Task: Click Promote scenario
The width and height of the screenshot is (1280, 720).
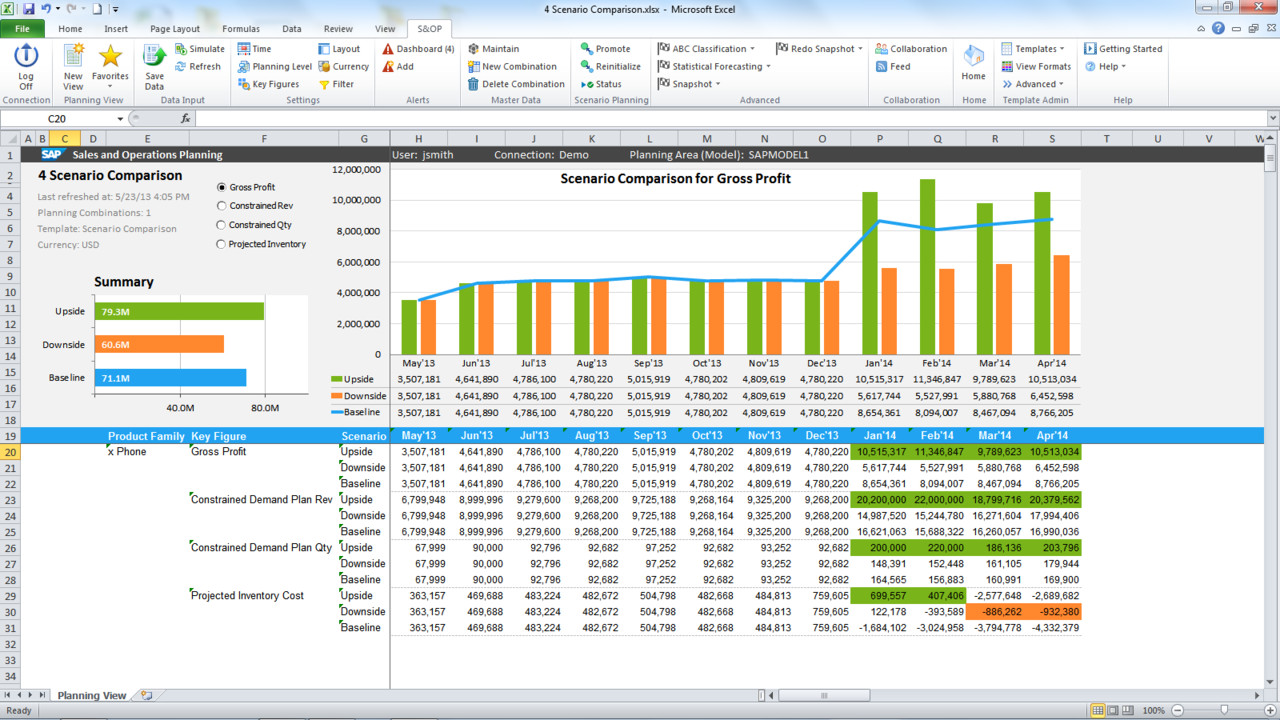Action: 605,49
